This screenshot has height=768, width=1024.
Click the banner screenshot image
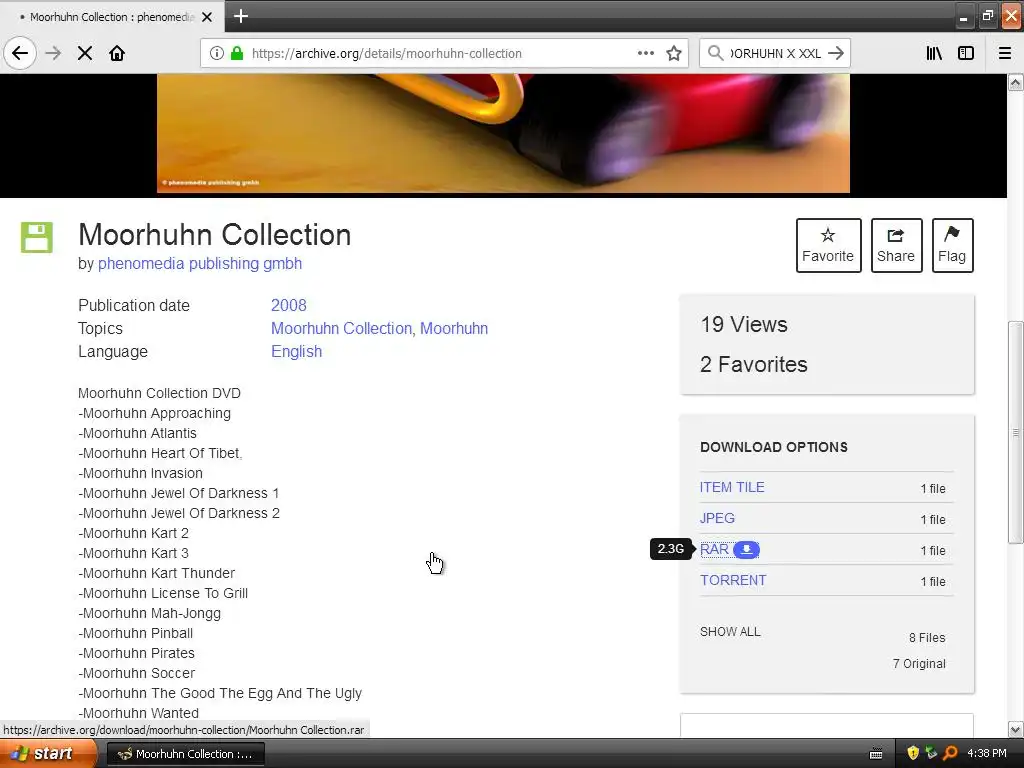coord(504,133)
